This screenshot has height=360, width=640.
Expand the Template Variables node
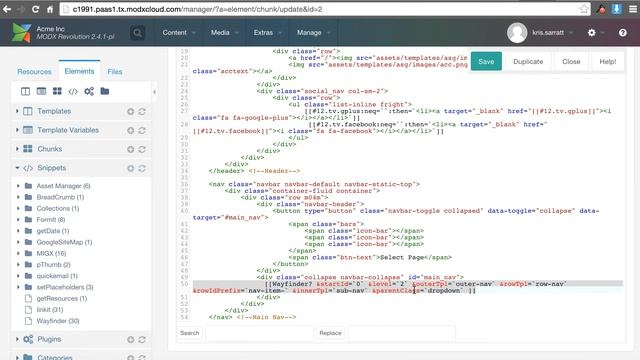[x=17, y=130]
